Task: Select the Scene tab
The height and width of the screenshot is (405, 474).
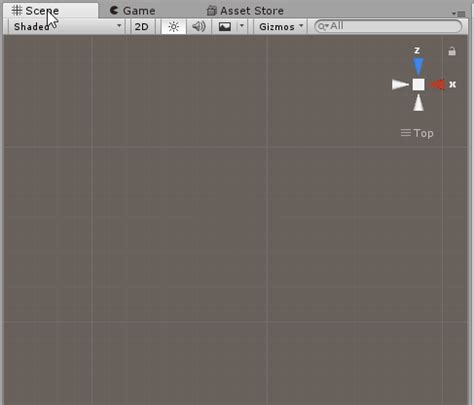Action: click(36, 11)
